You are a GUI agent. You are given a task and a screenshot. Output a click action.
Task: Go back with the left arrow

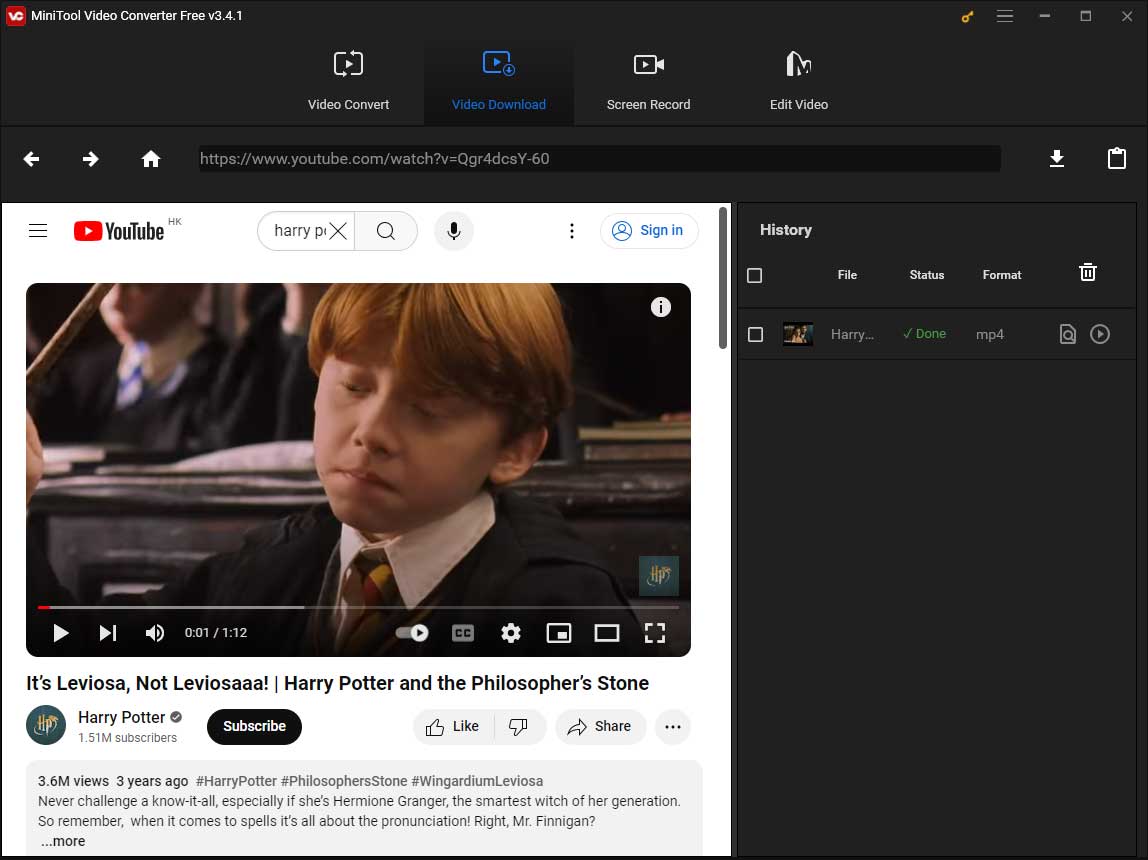(x=31, y=159)
